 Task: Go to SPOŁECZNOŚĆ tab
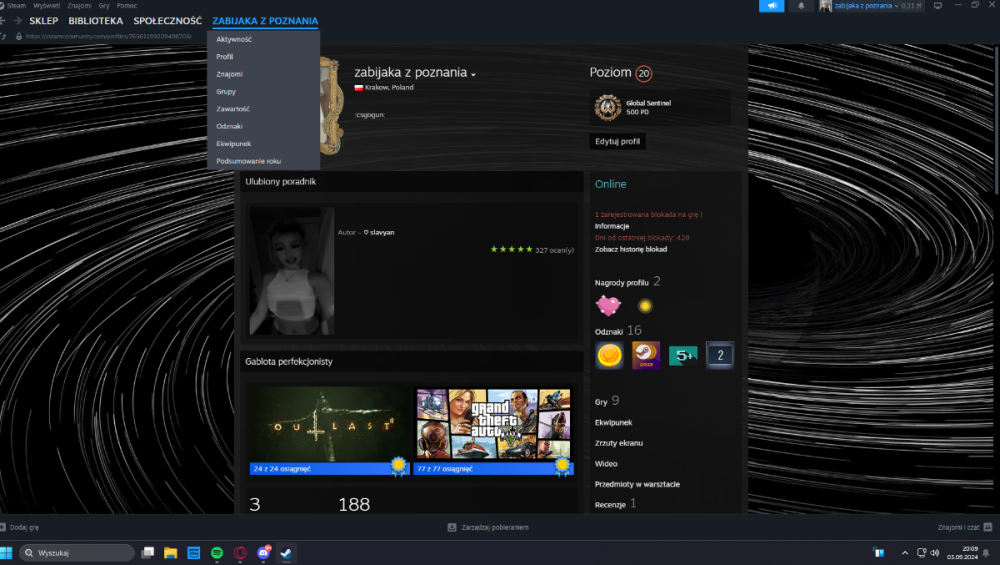(x=168, y=21)
